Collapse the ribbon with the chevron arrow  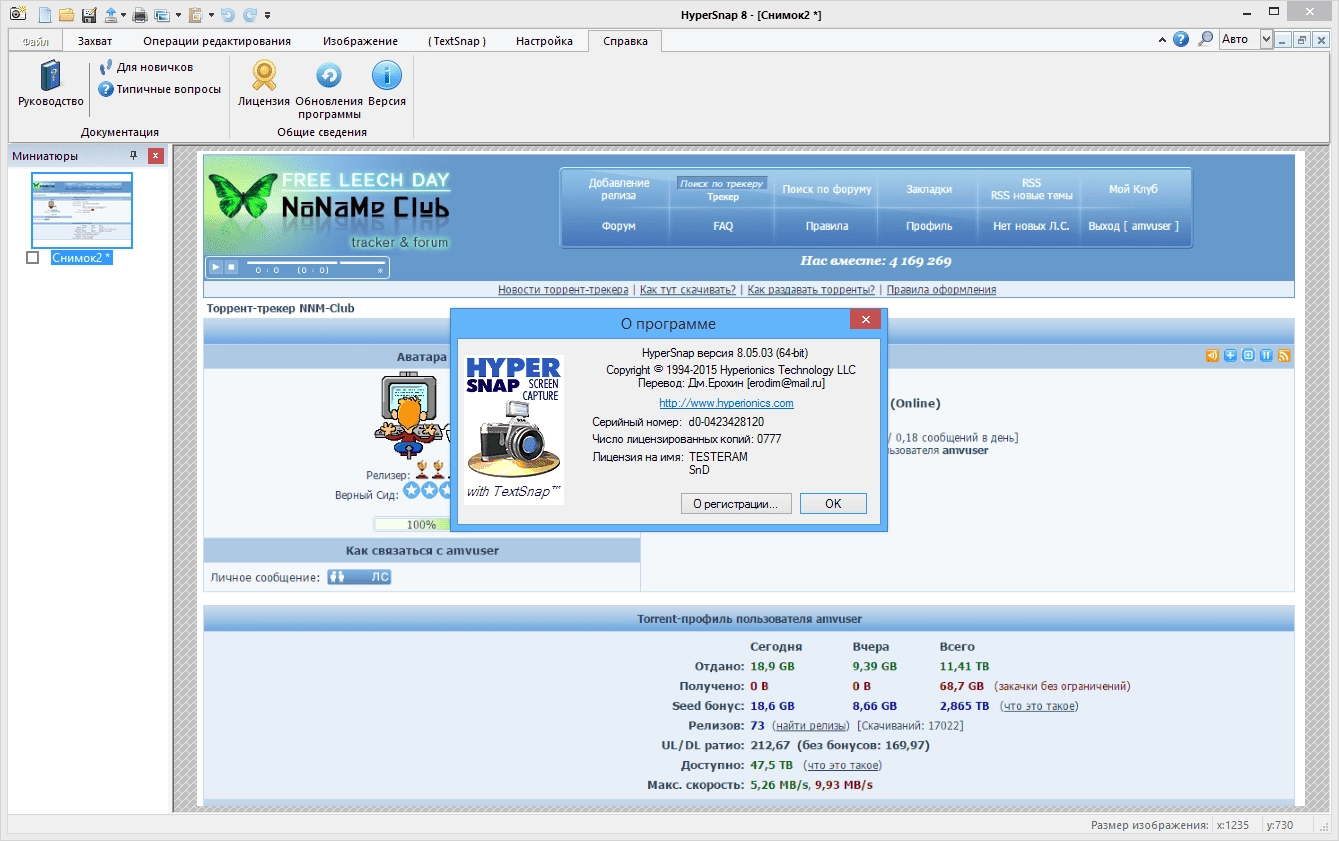click(x=1162, y=40)
